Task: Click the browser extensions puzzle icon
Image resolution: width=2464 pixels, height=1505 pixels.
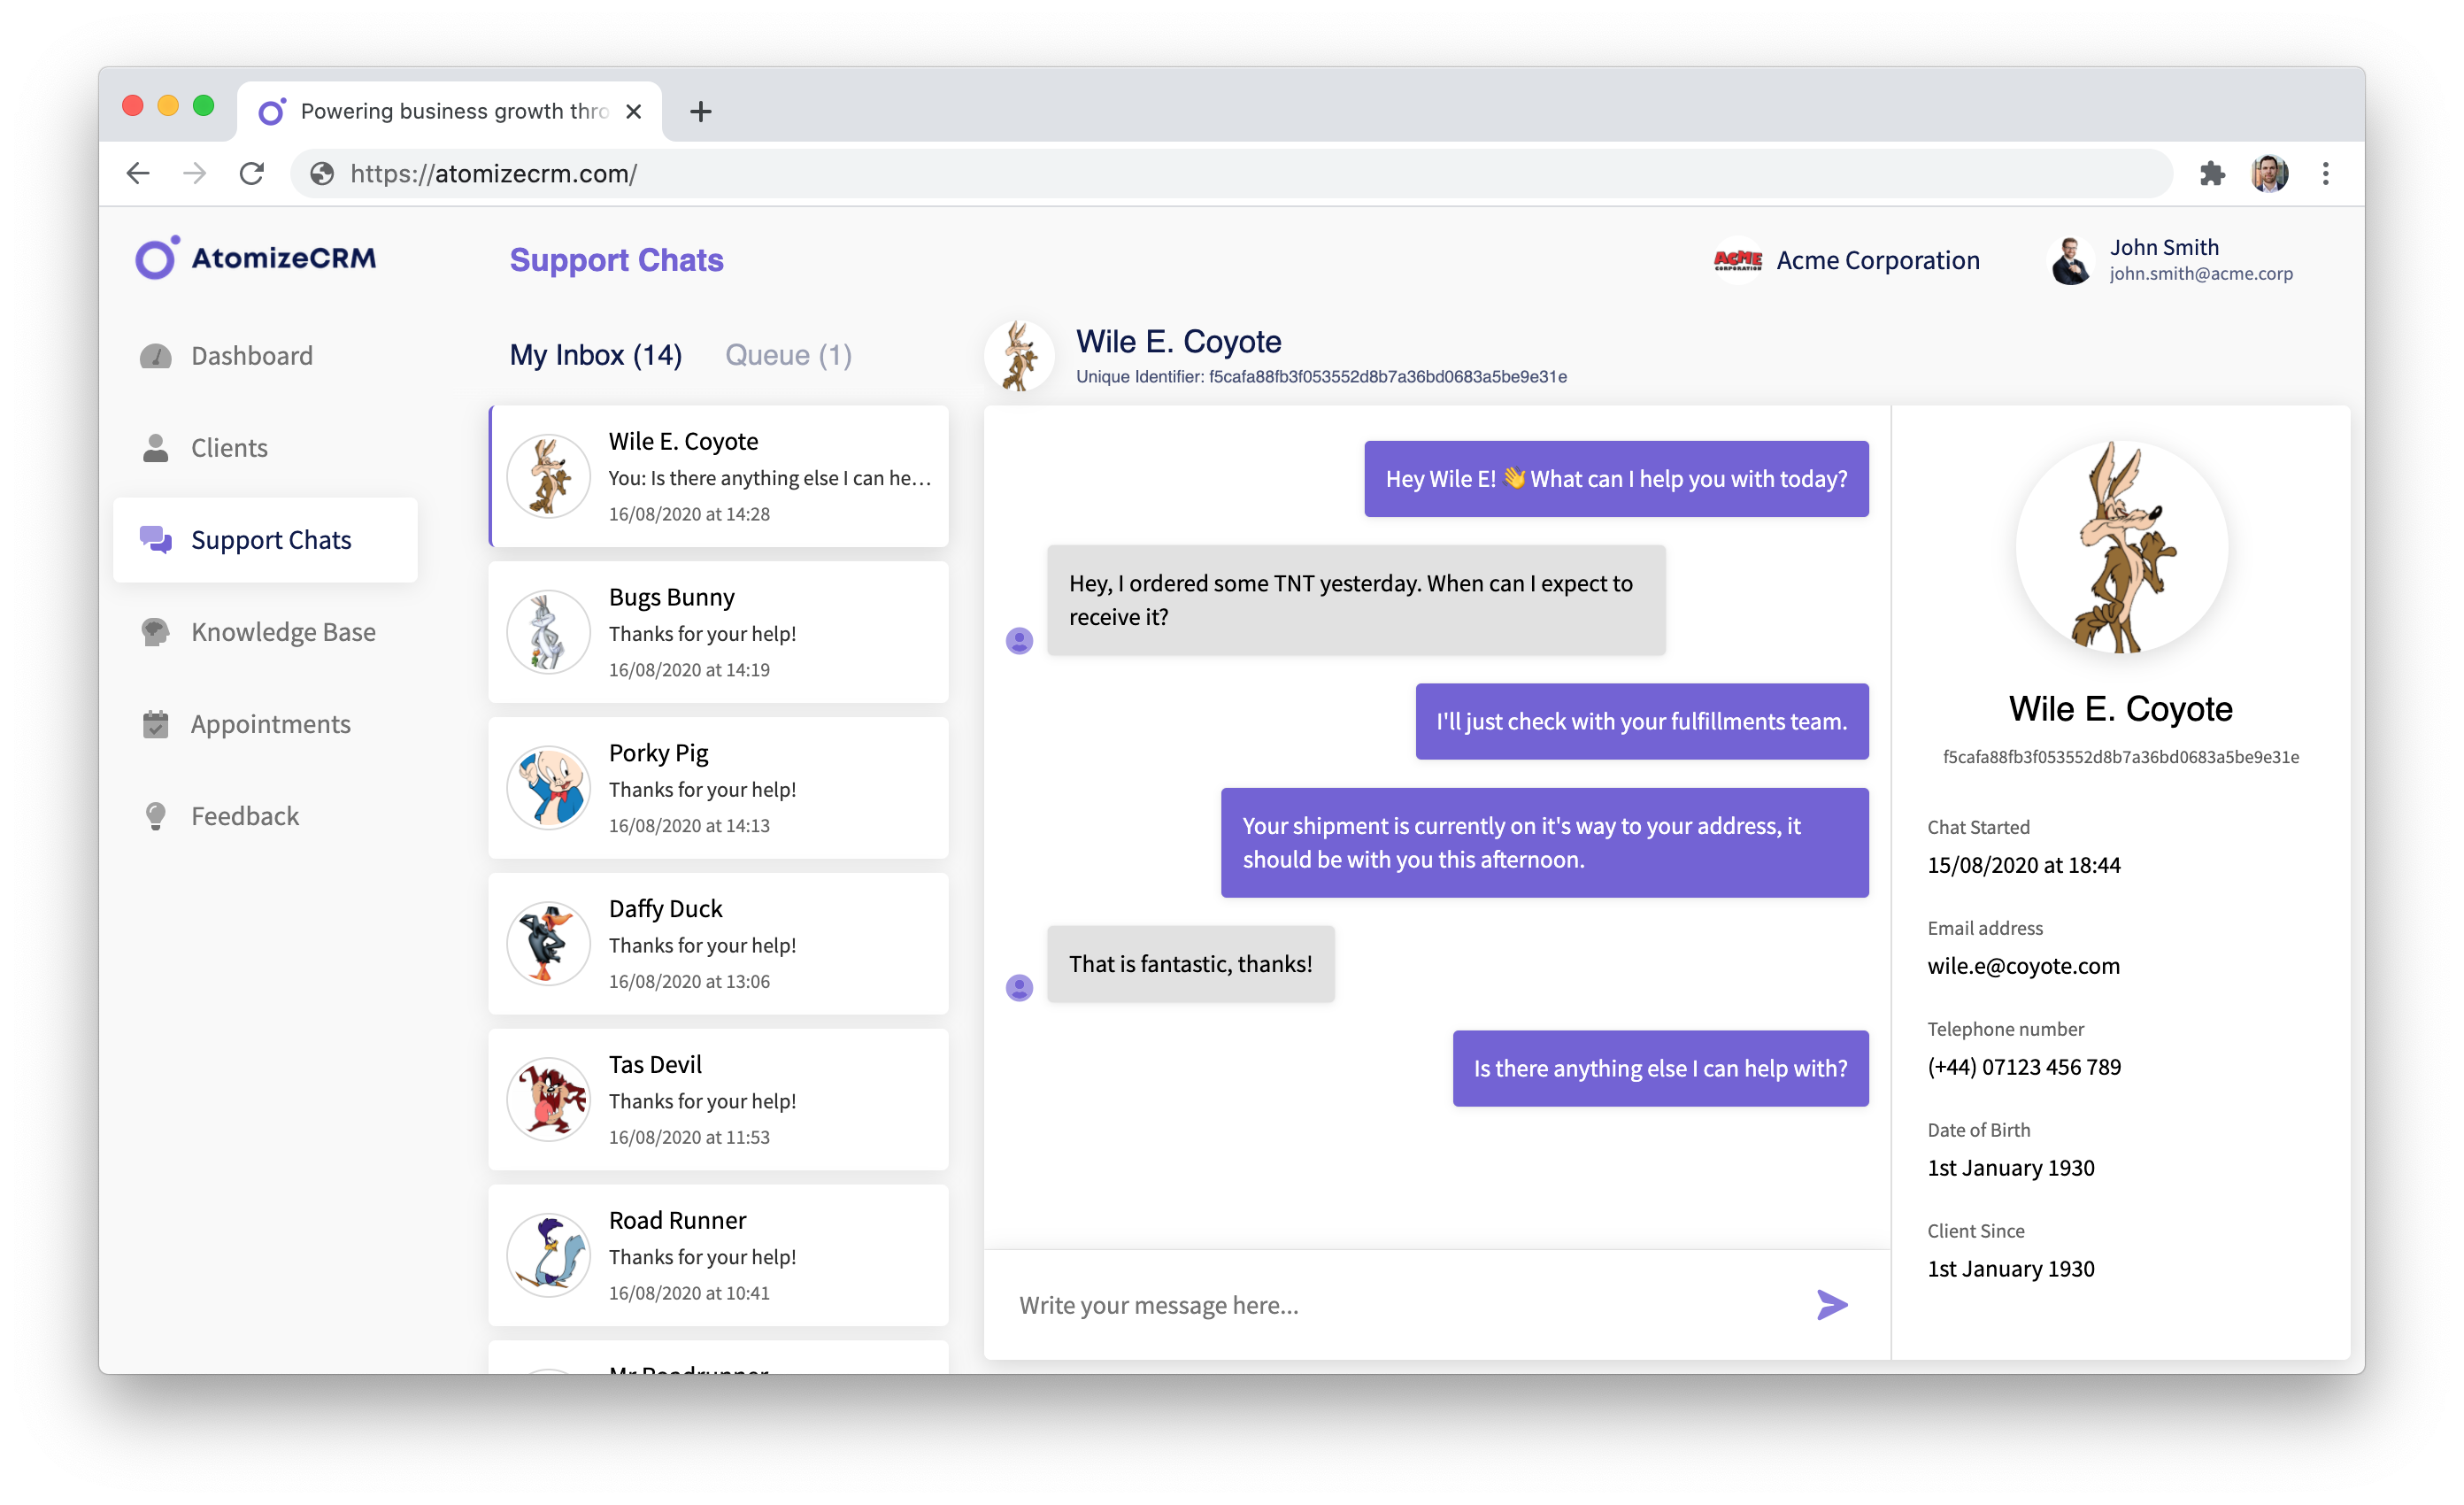Action: pos(2212,174)
